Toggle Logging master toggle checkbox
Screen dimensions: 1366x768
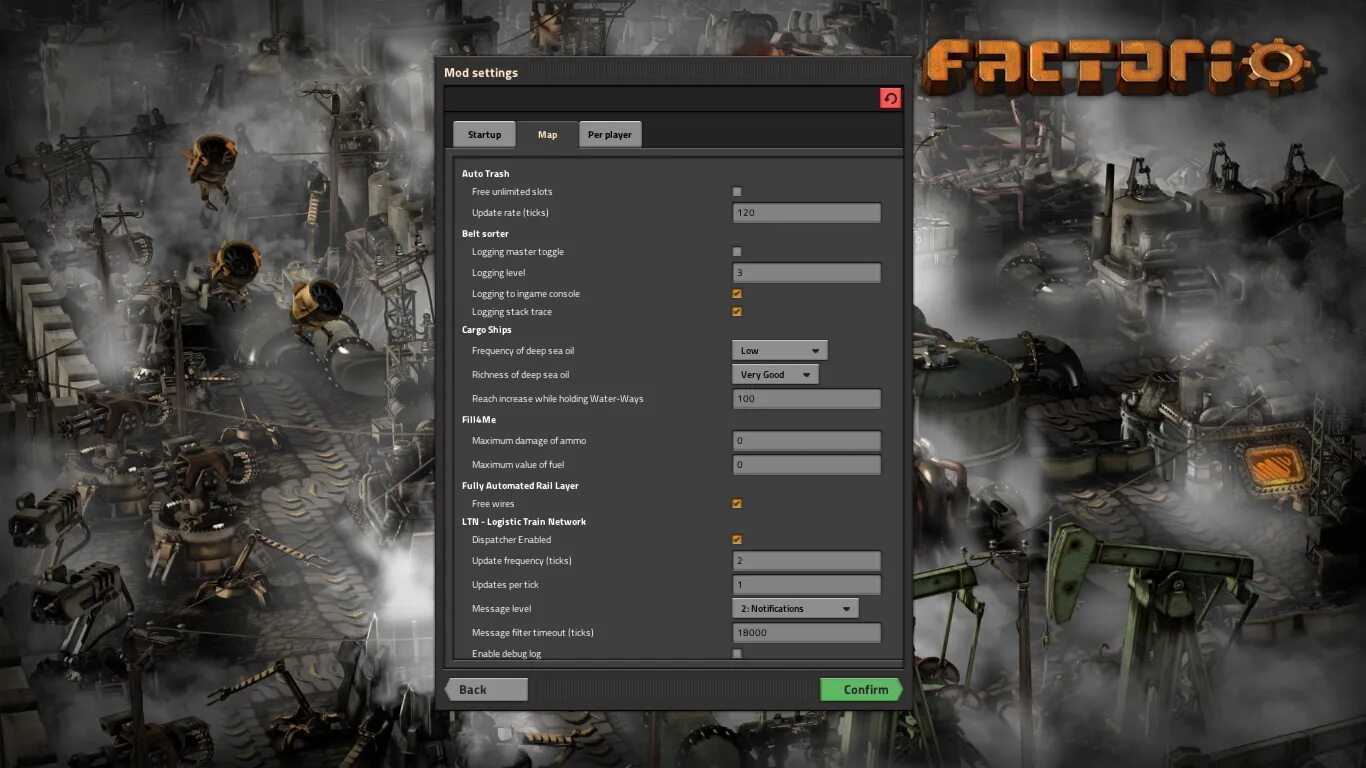[737, 252]
